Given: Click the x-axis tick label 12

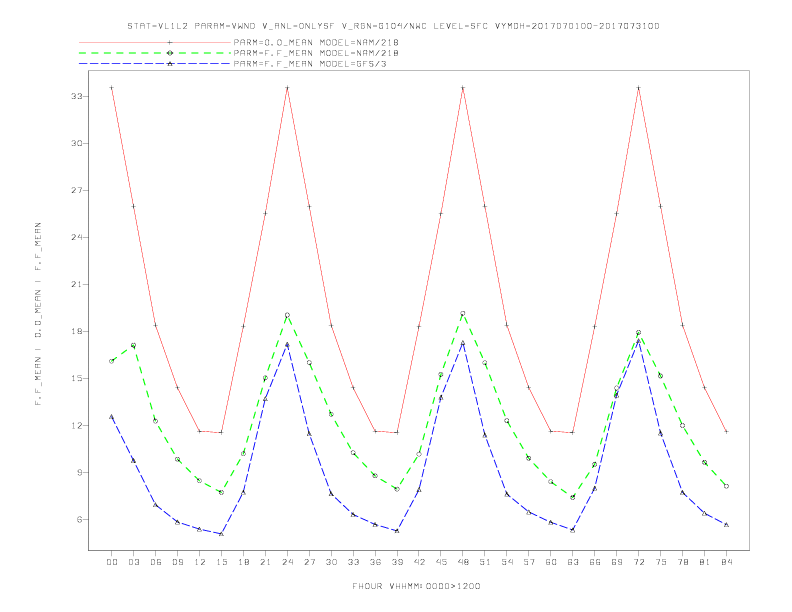Looking at the screenshot, I should tap(200, 562).
